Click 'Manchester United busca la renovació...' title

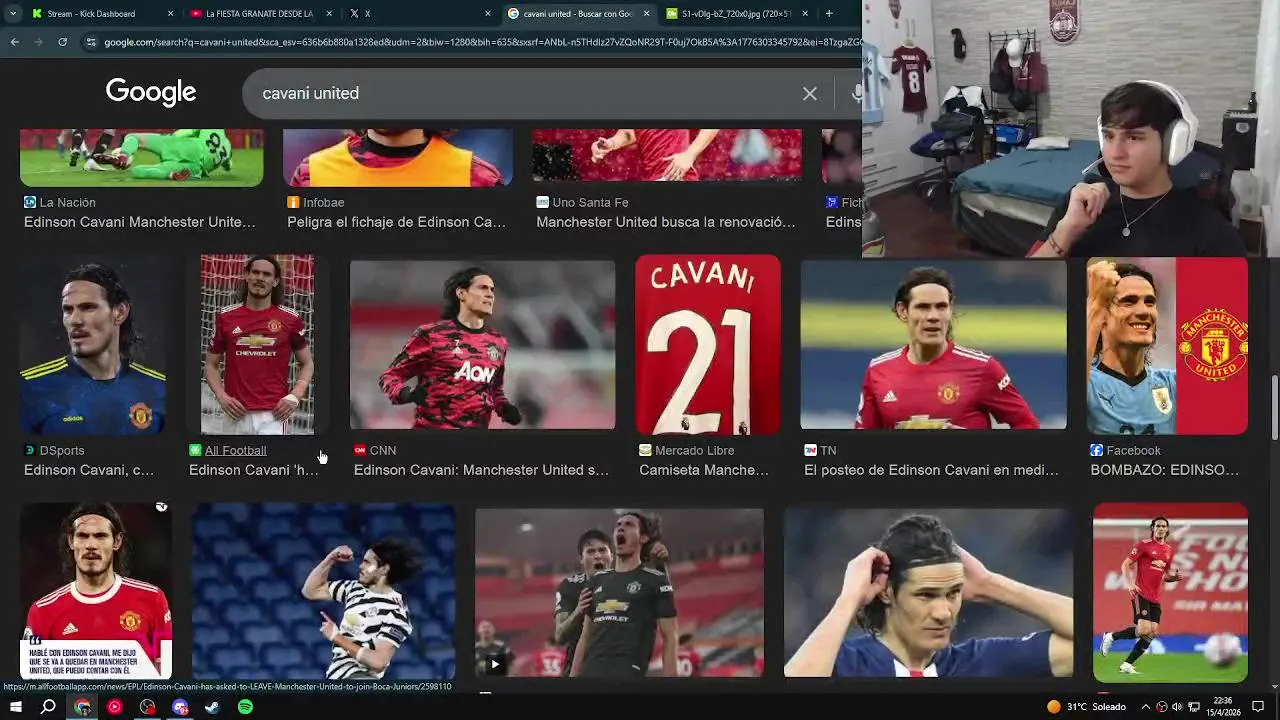click(666, 222)
